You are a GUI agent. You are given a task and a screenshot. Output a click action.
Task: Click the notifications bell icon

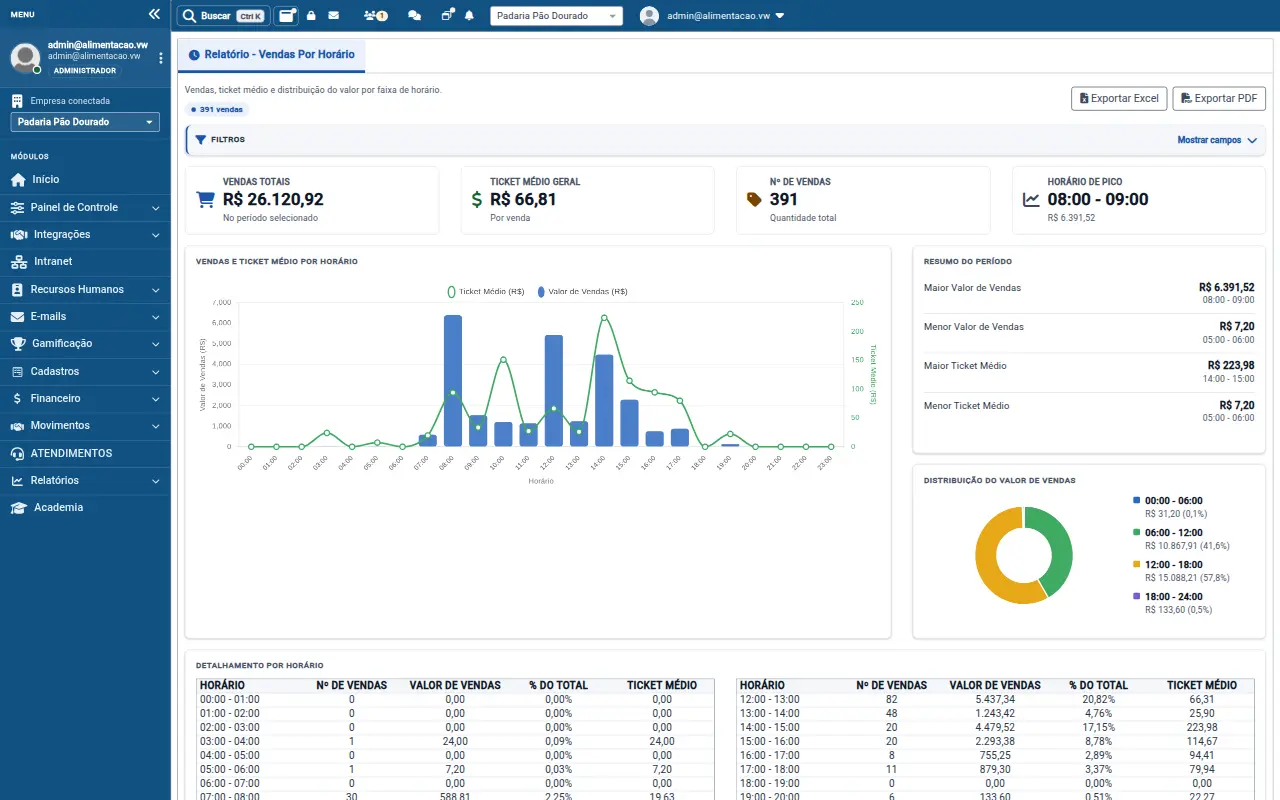469,16
